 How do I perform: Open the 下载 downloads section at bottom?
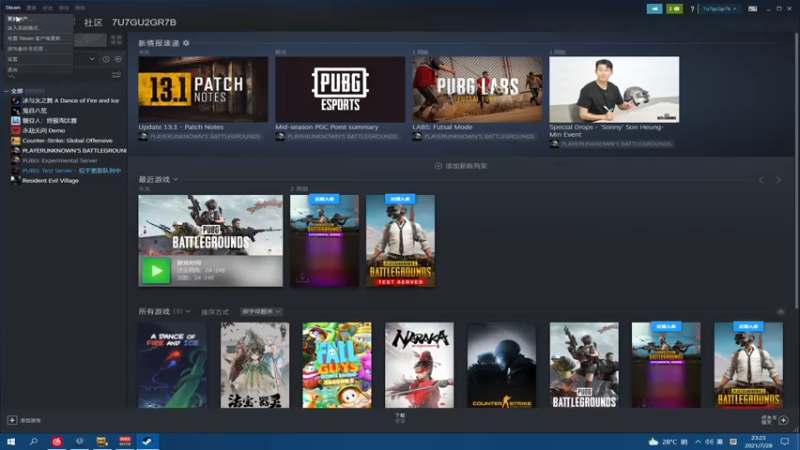400,418
